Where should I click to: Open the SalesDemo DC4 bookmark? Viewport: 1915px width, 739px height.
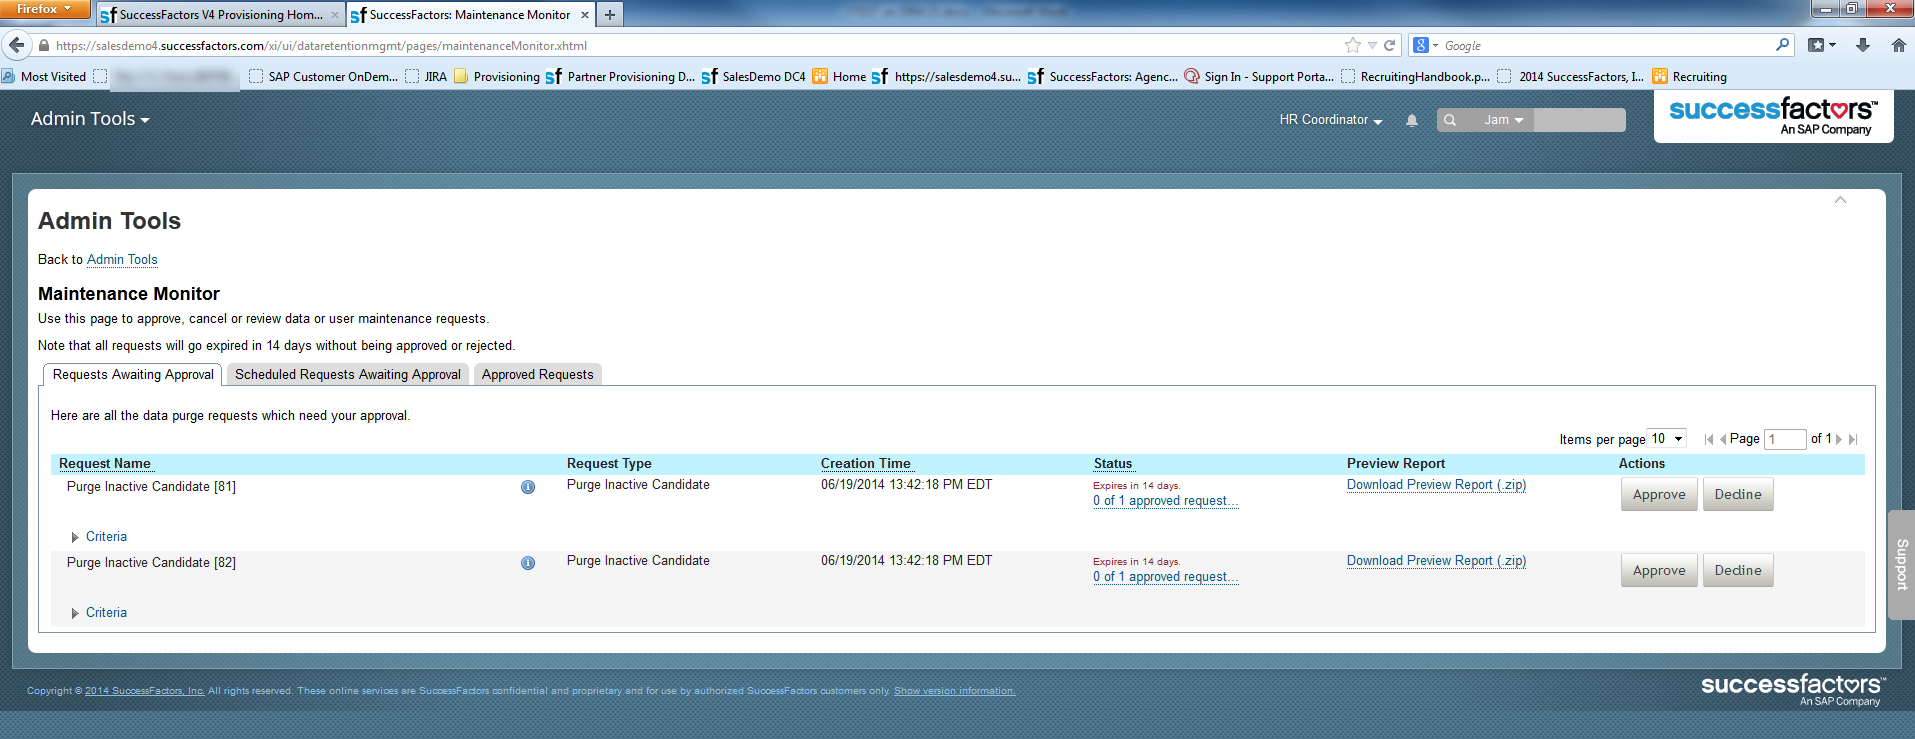click(753, 76)
